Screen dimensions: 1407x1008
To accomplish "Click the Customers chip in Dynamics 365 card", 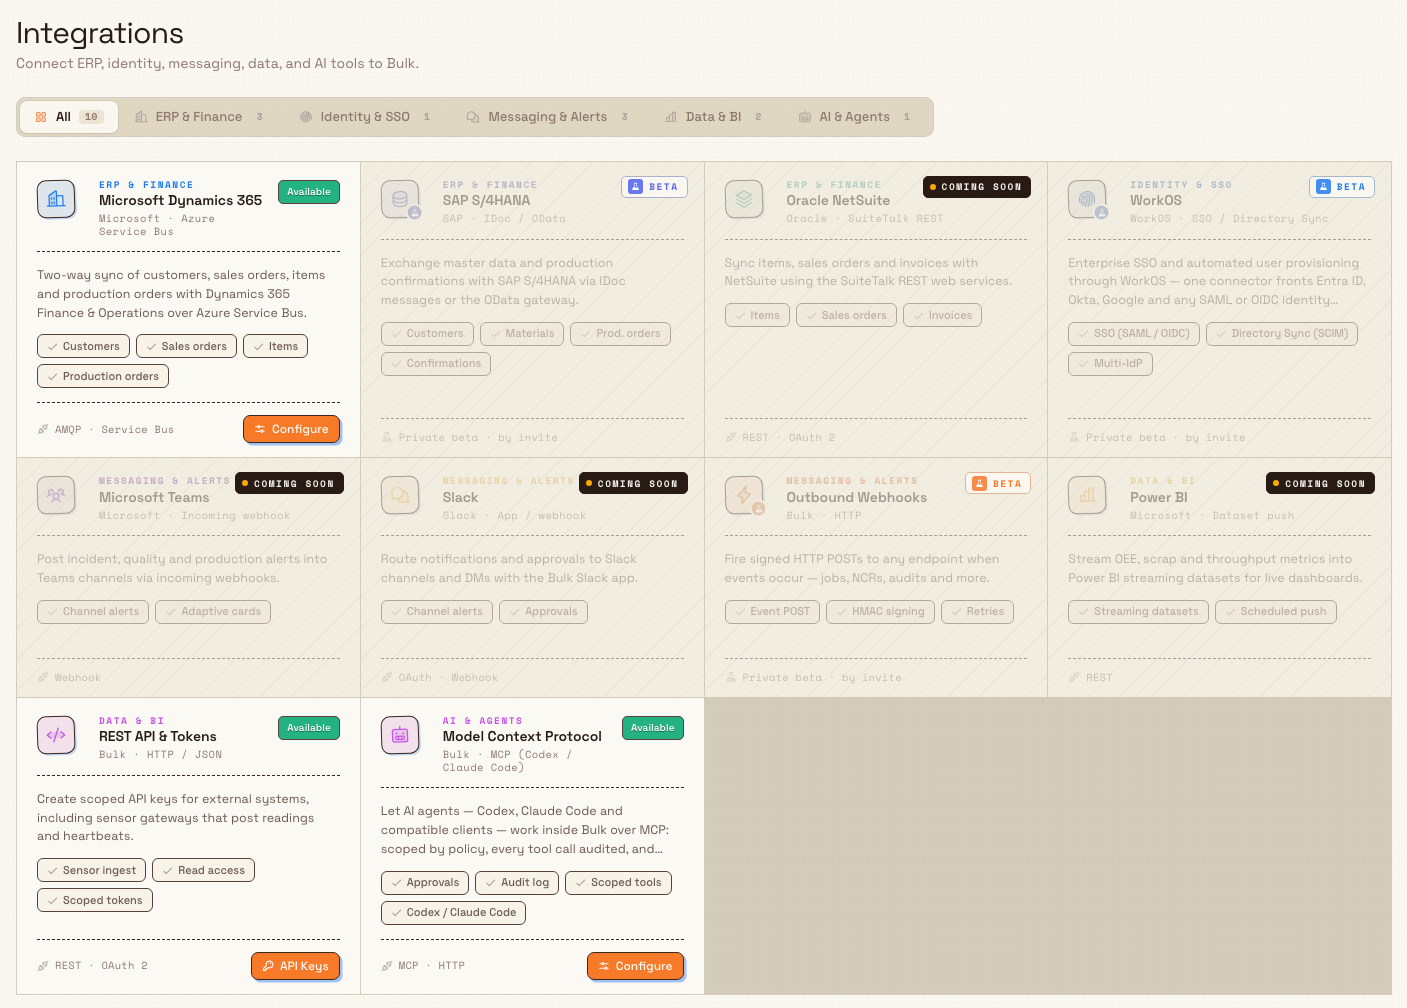I will click(x=83, y=346).
